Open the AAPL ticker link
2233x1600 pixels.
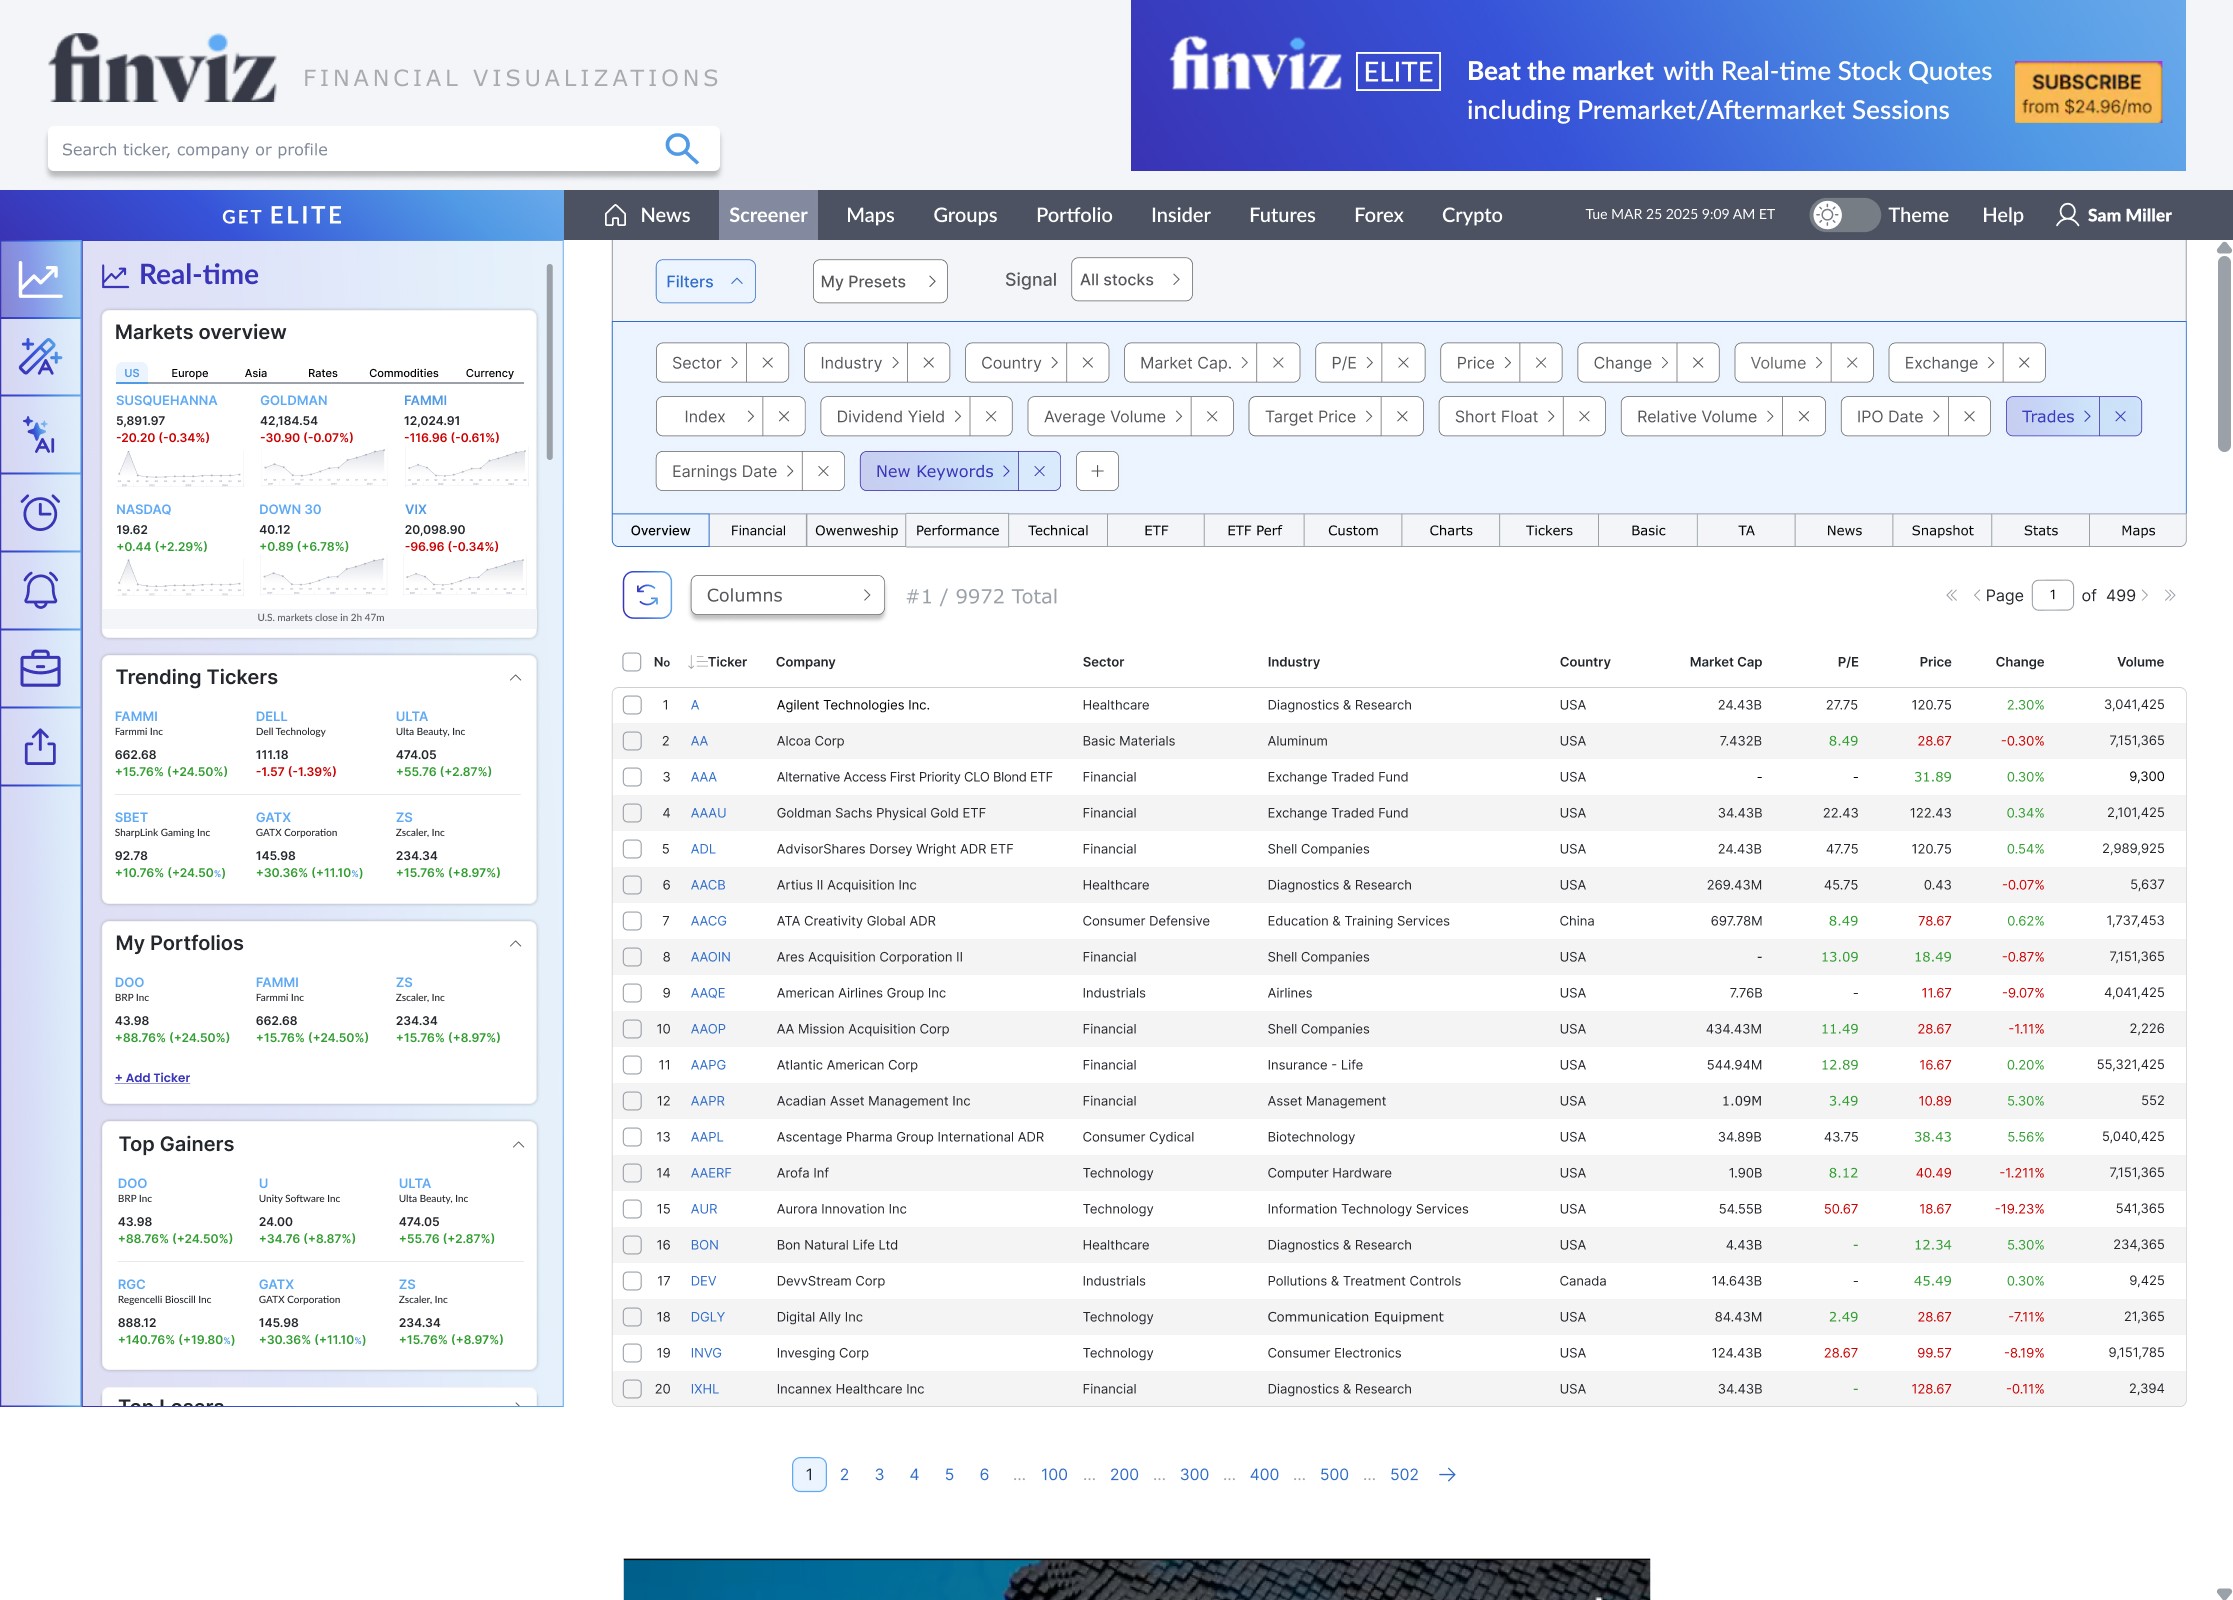[707, 1137]
